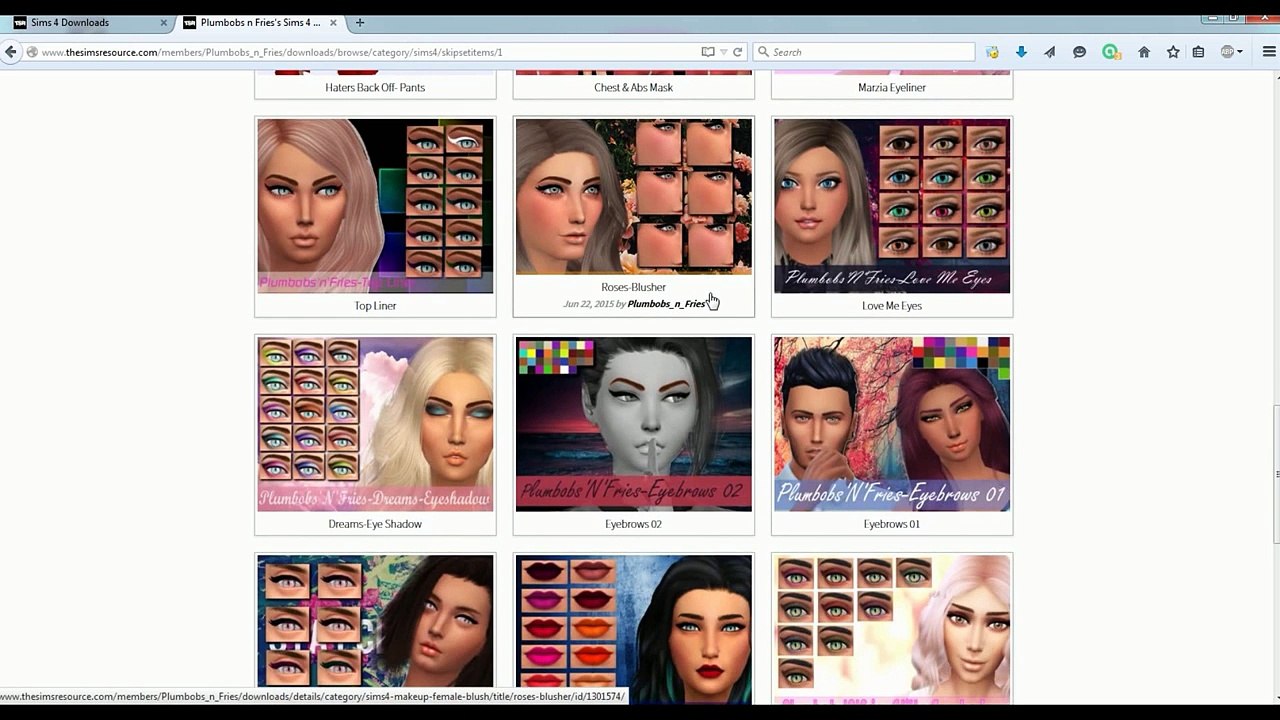Reload the current page

[738, 52]
